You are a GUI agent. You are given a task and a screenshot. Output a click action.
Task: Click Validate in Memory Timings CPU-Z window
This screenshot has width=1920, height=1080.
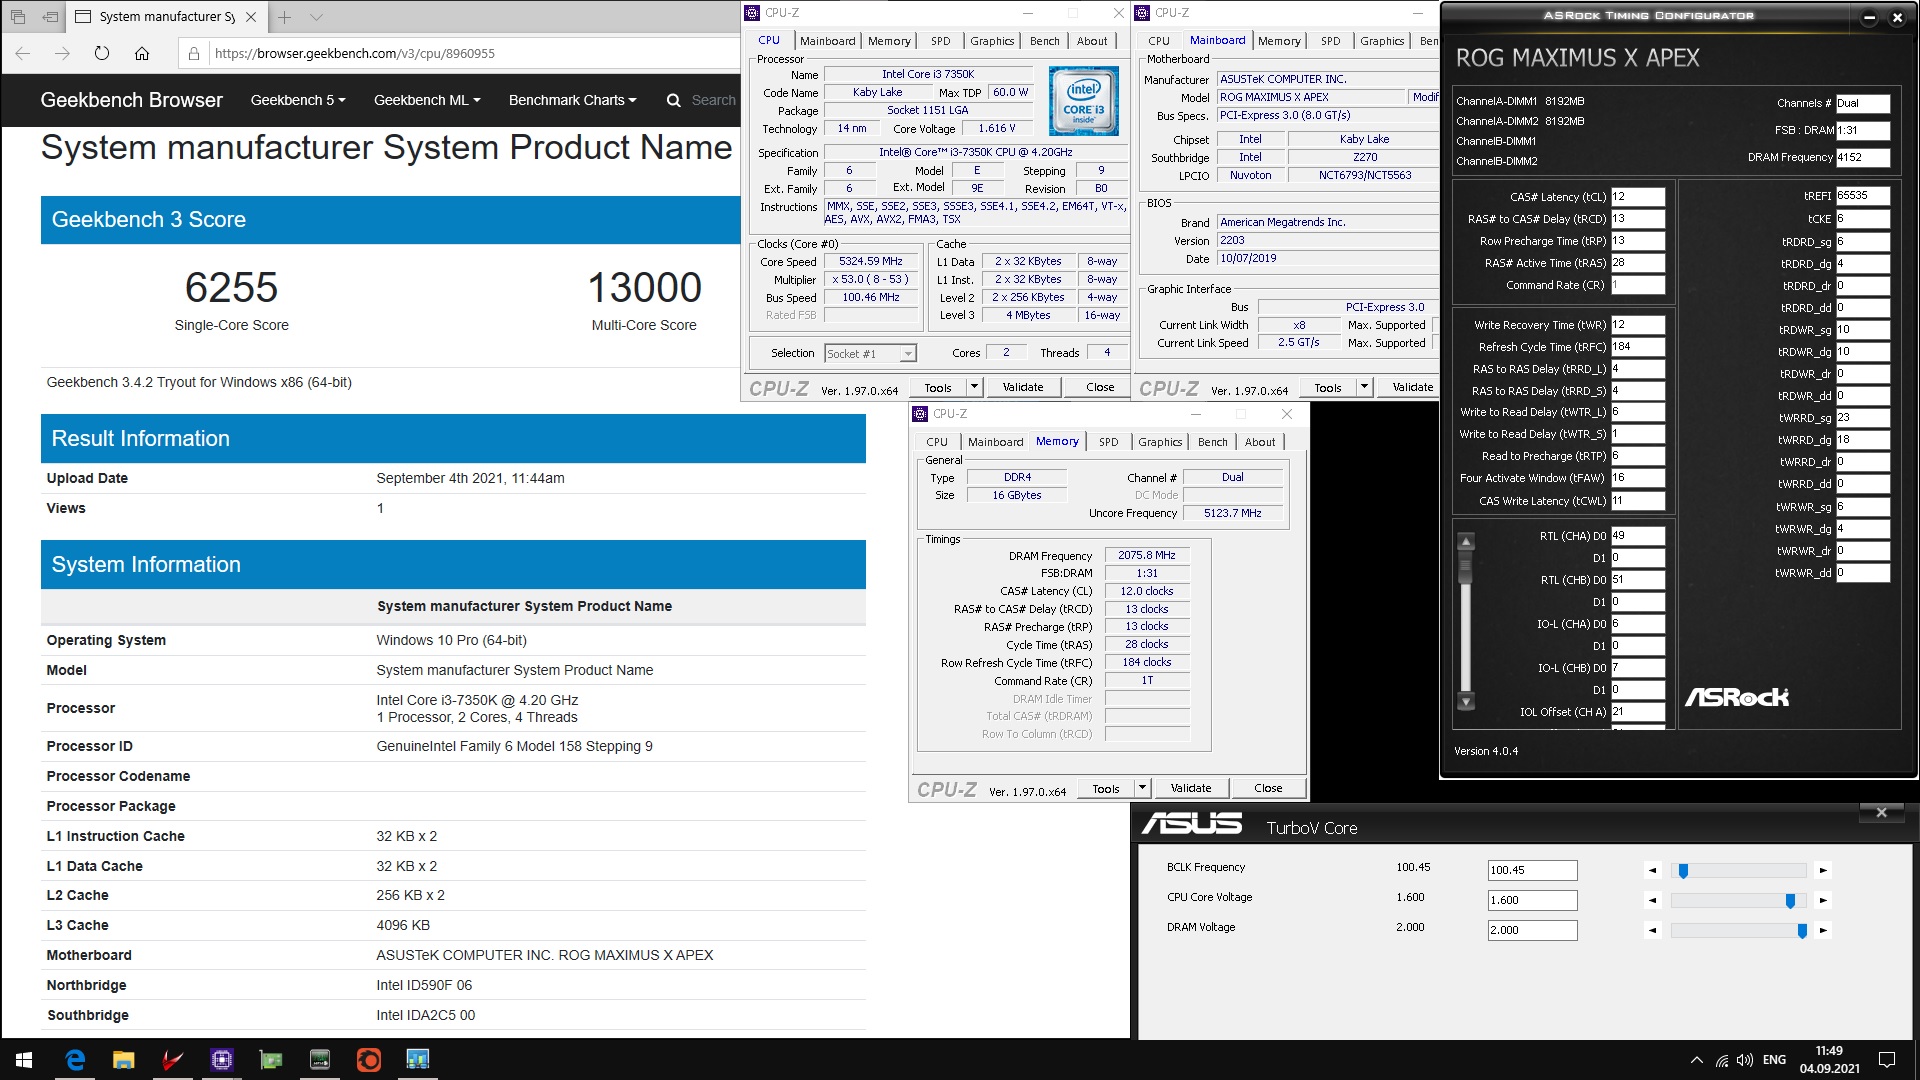pyautogui.click(x=1190, y=788)
